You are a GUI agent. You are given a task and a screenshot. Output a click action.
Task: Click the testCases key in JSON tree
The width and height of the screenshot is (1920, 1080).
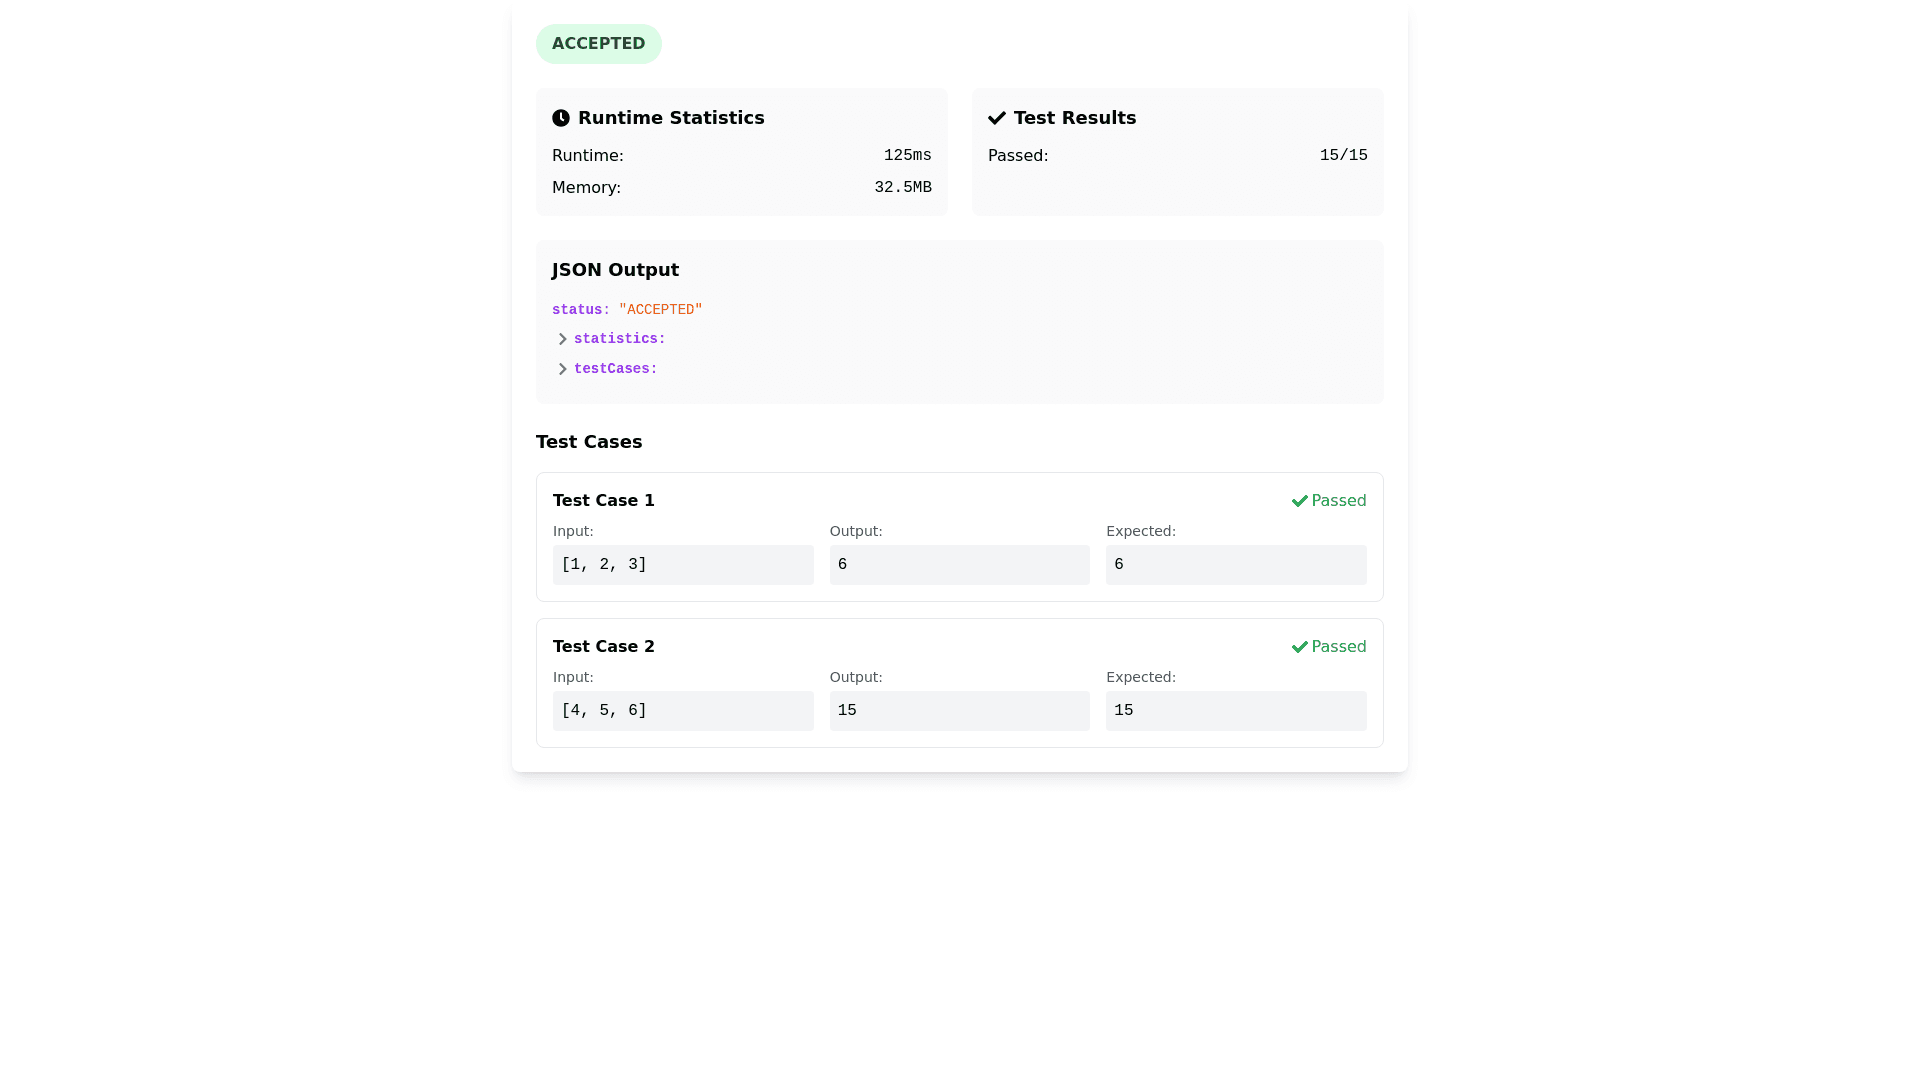(x=615, y=369)
